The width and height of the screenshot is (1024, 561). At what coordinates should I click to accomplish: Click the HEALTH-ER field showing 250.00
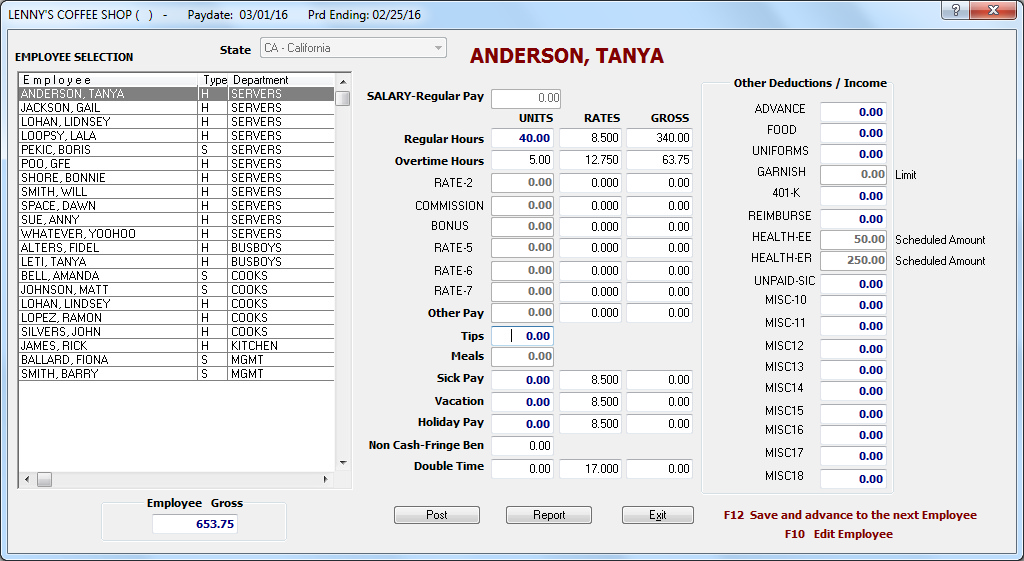tap(854, 261)
